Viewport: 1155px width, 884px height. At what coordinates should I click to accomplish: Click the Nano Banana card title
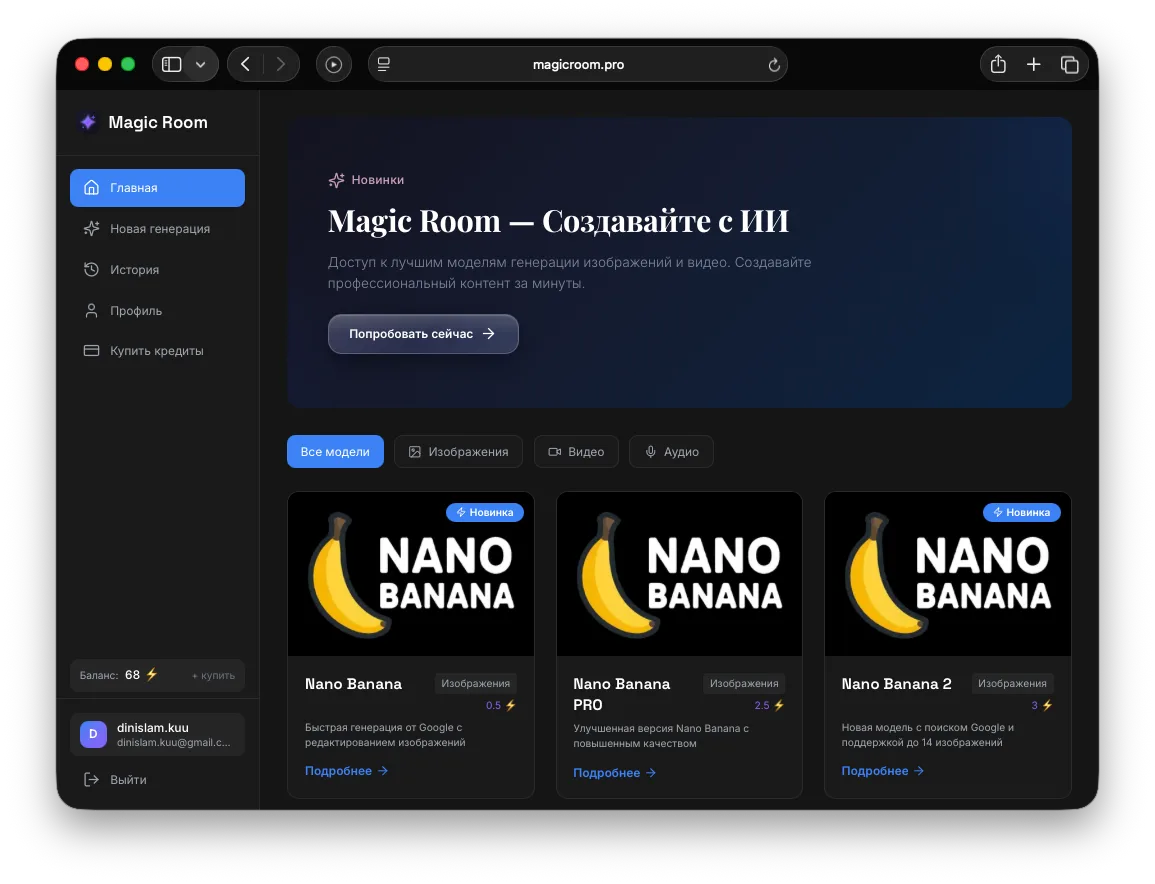[354, 684]
